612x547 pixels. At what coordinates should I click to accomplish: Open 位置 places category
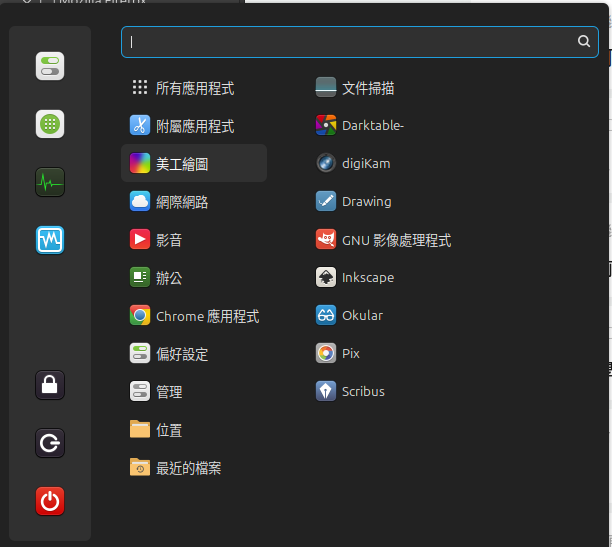[194, 429]
